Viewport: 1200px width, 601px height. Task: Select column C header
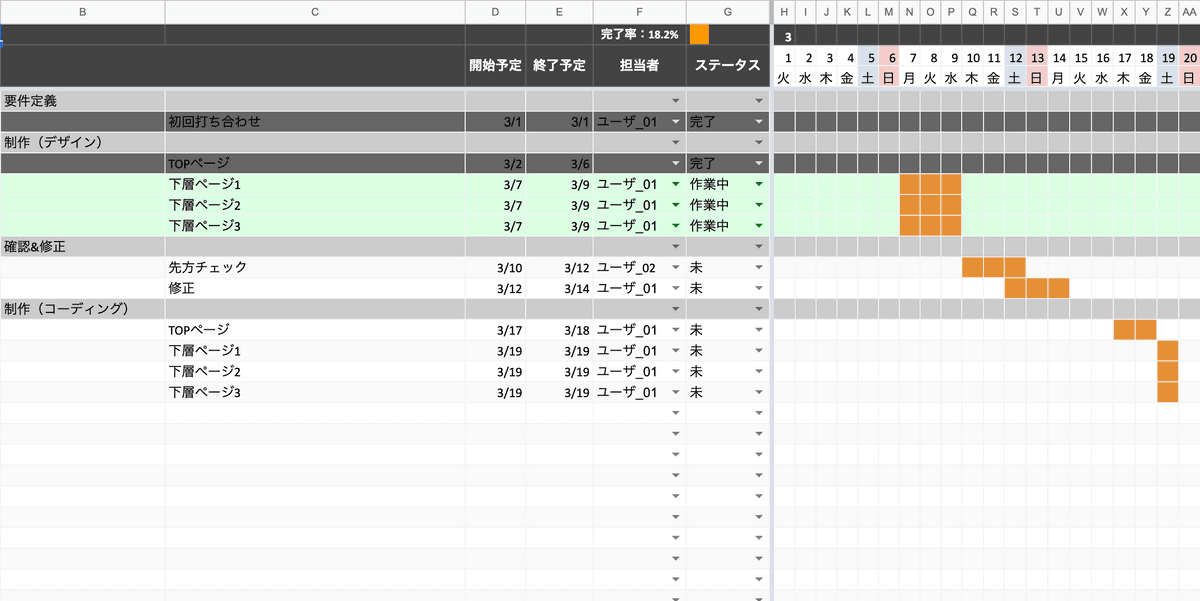tap(315, 11)
